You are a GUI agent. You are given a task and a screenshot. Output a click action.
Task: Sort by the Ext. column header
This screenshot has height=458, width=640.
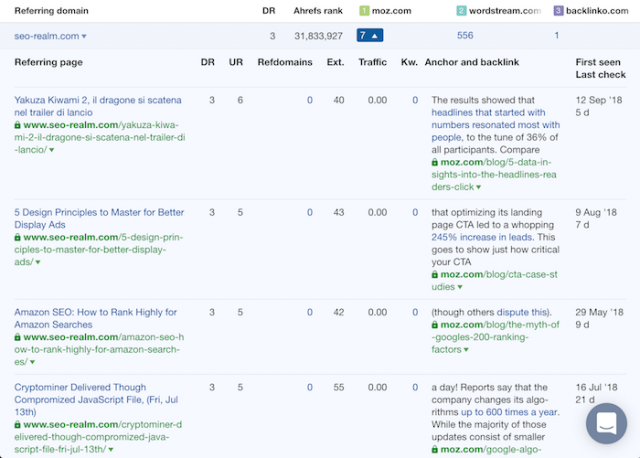click(334, 62)
